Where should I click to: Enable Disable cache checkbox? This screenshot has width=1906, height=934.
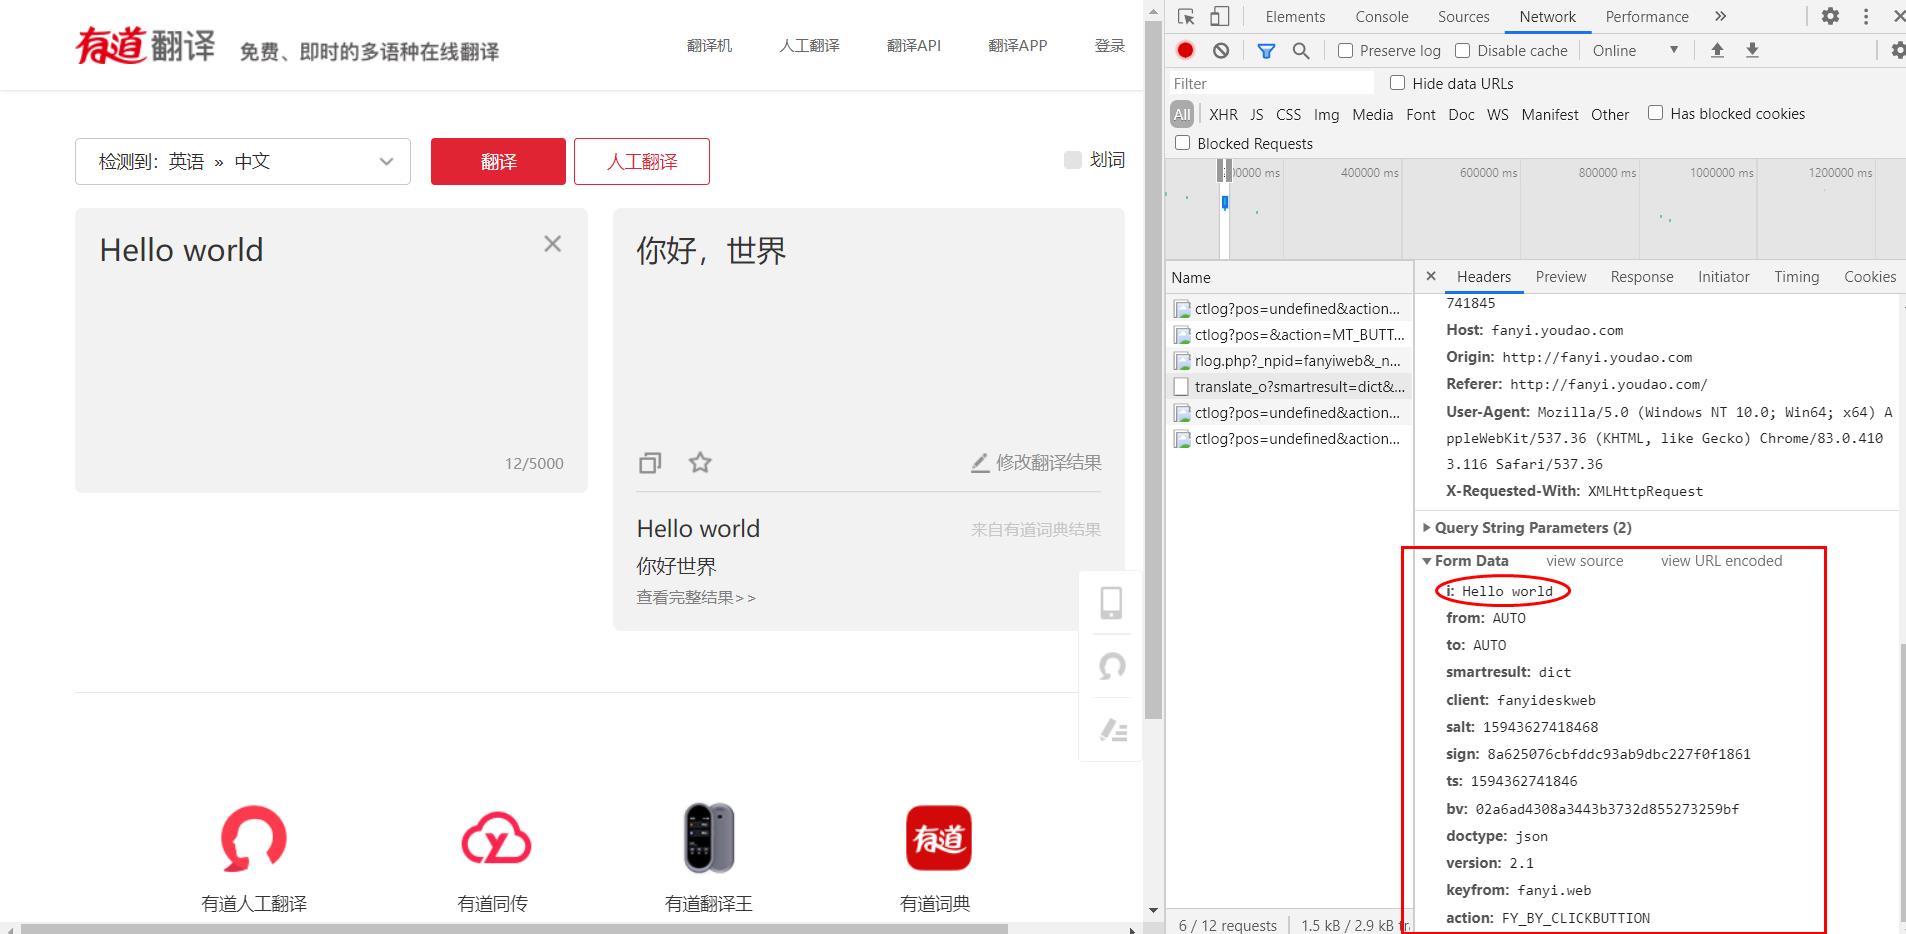pyautogui.click(x=1463, y=50)
